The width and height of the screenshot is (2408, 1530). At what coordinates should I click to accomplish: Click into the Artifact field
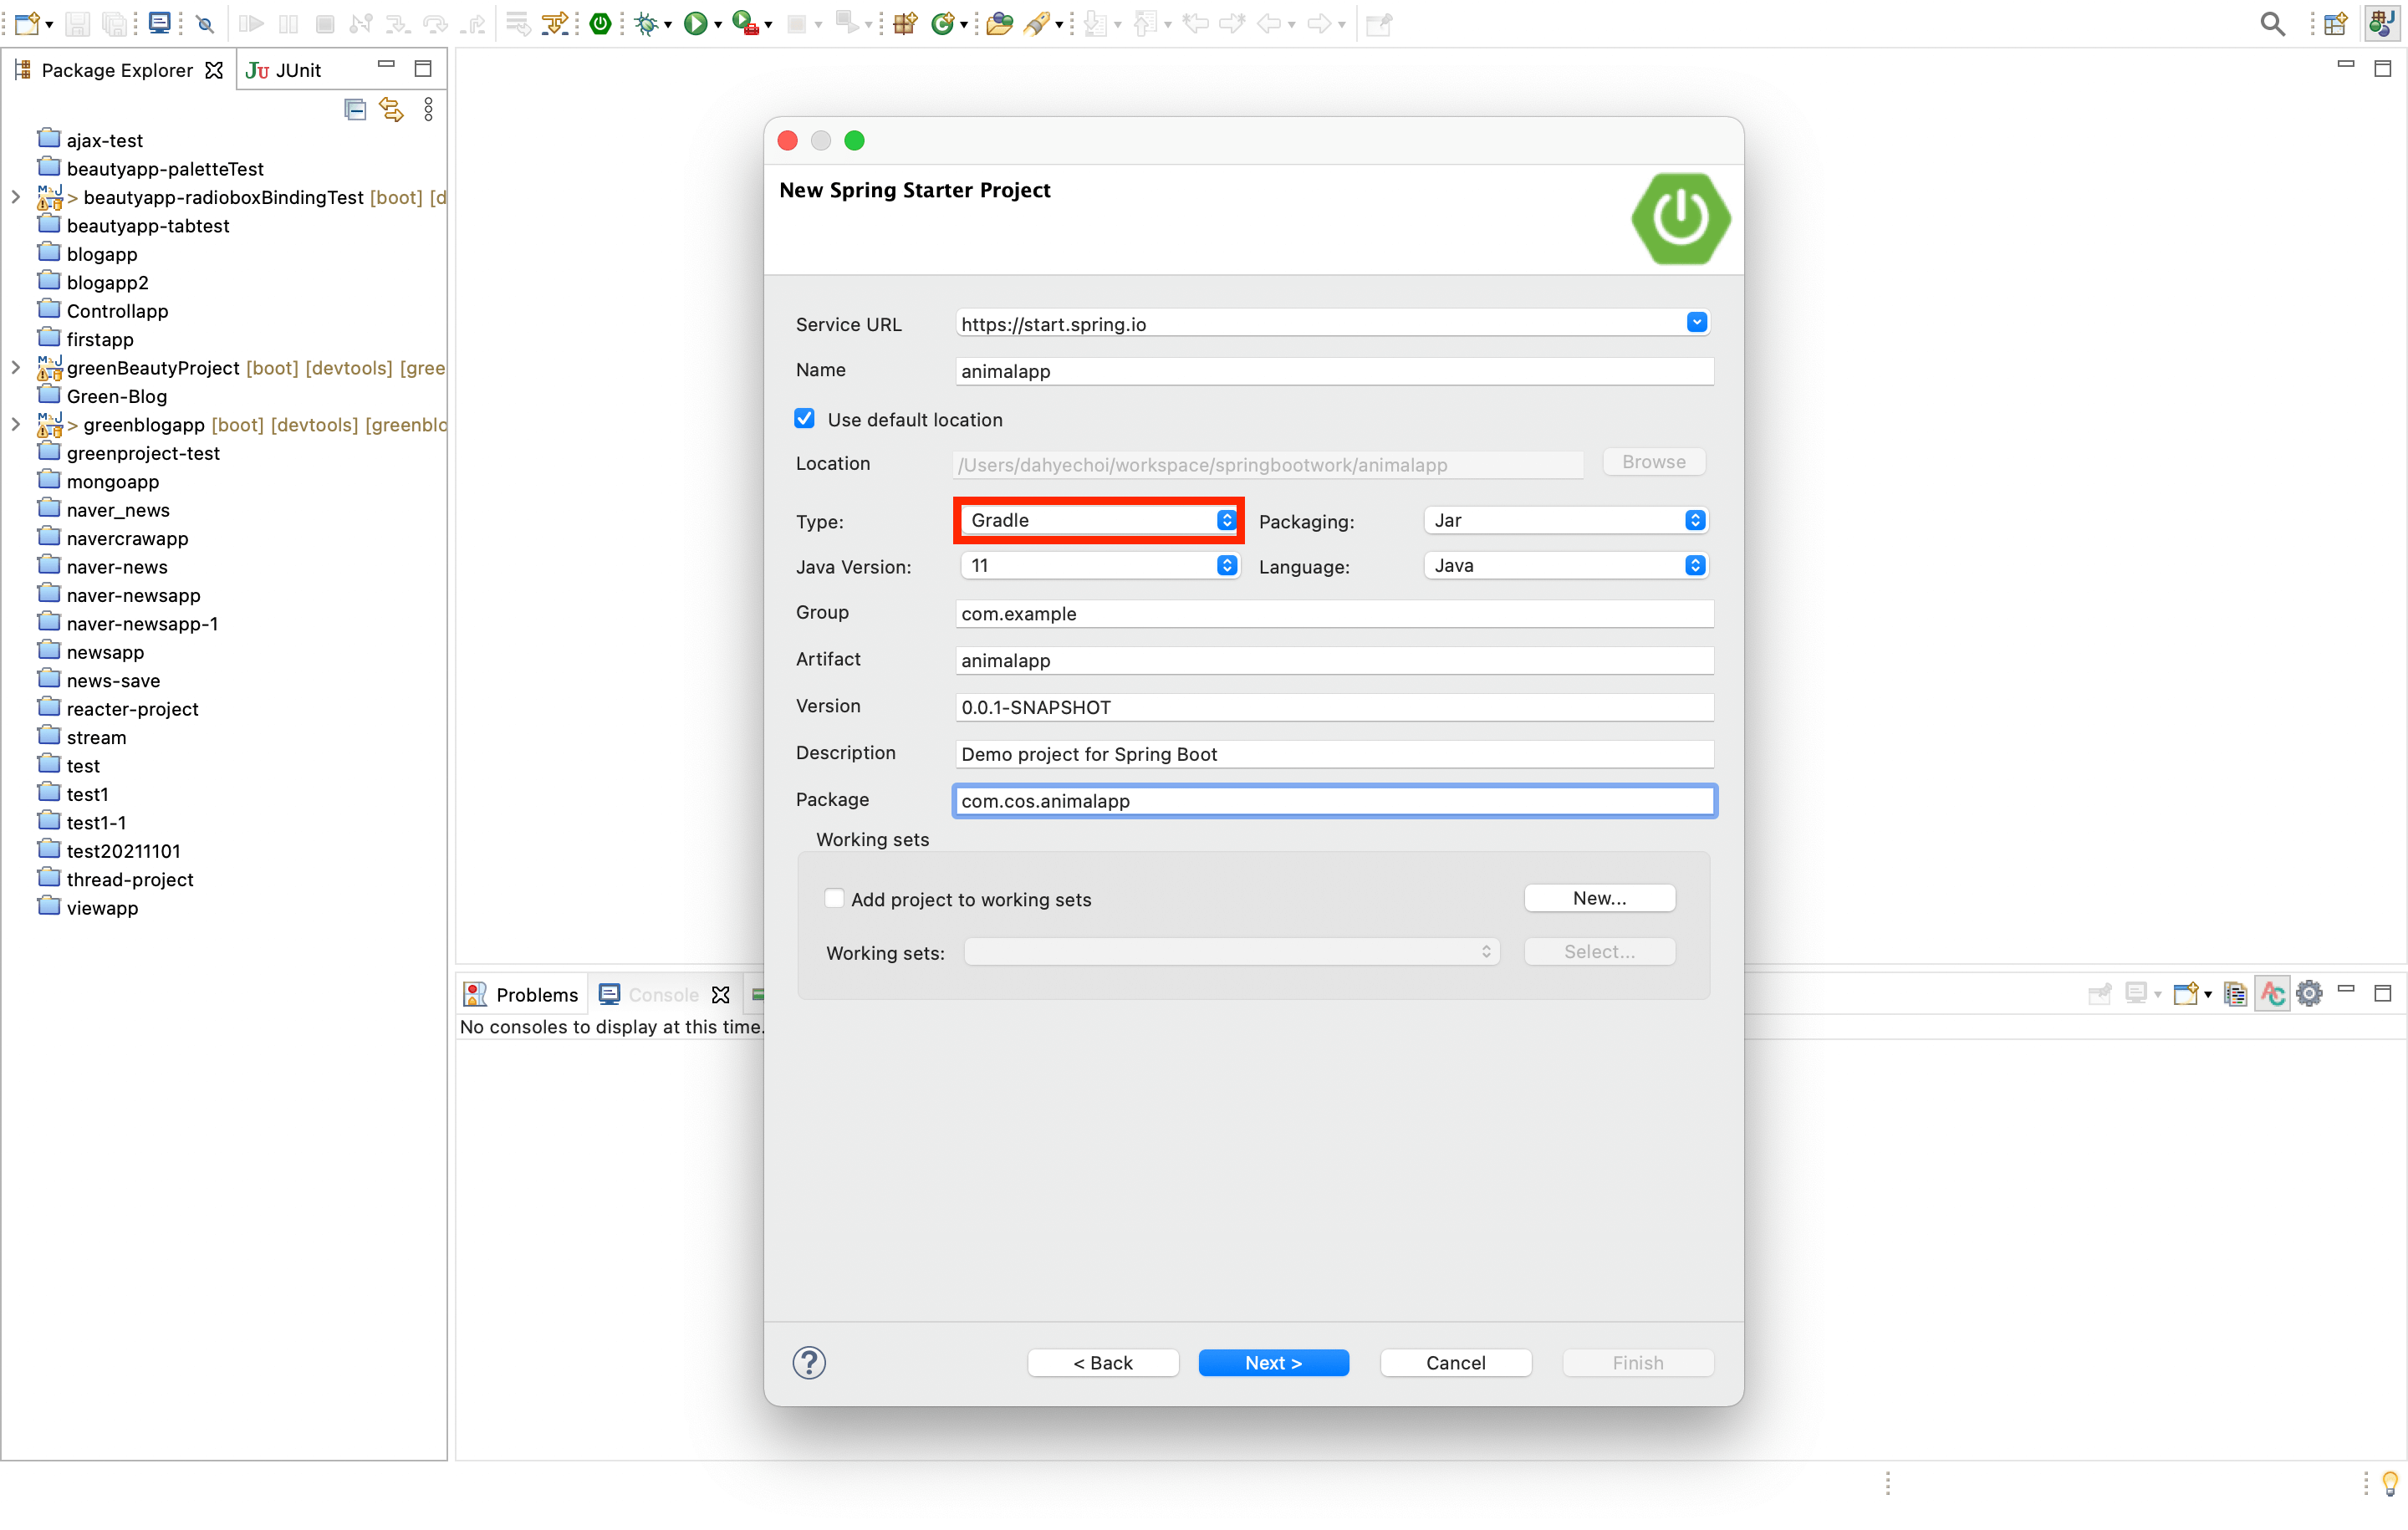[x=1334, y=660]
